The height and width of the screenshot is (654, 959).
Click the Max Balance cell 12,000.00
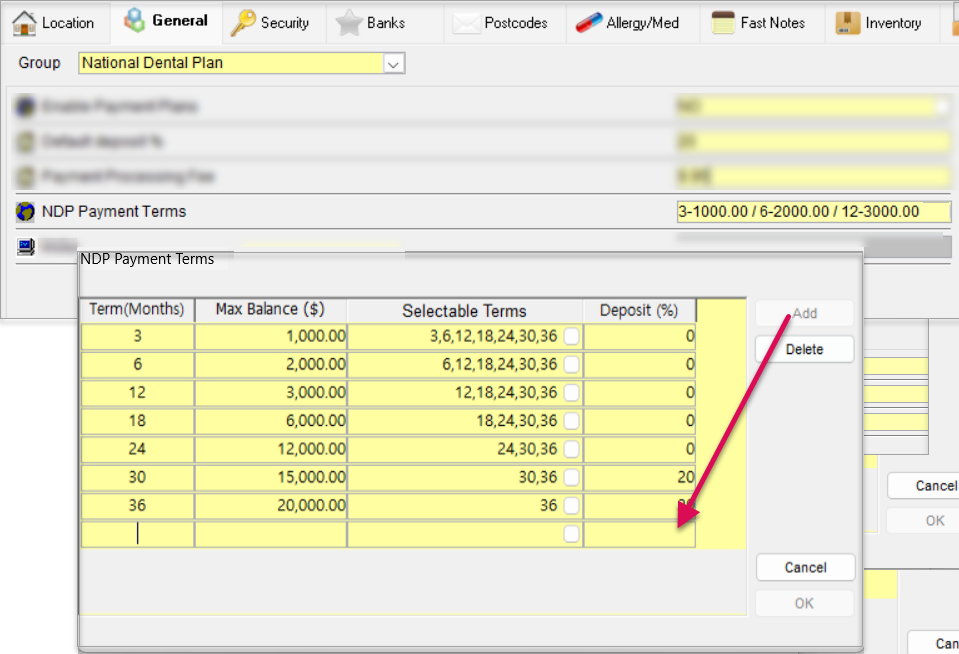270,449
